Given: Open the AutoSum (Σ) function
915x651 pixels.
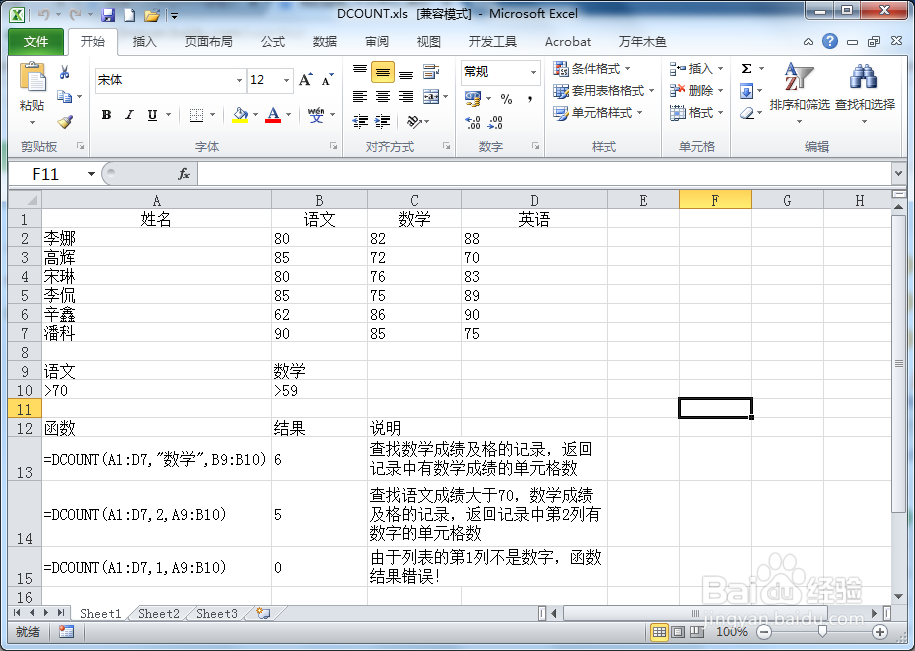Looking at the screenshot, I should (x=745, y=68).
